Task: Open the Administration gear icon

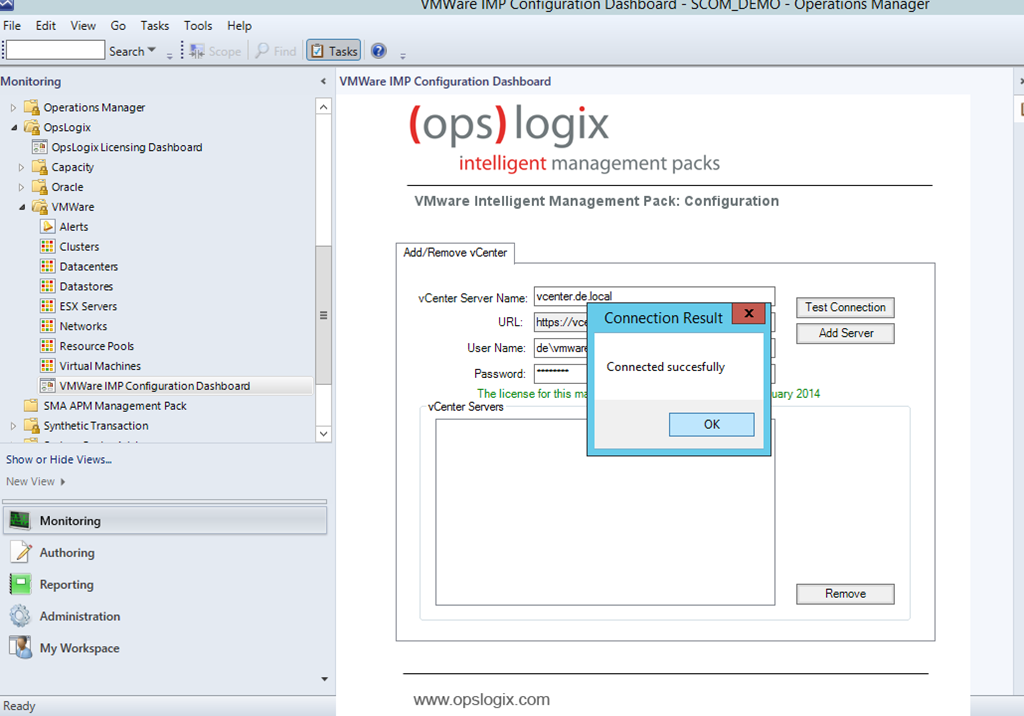Action: tap(21, 617)
